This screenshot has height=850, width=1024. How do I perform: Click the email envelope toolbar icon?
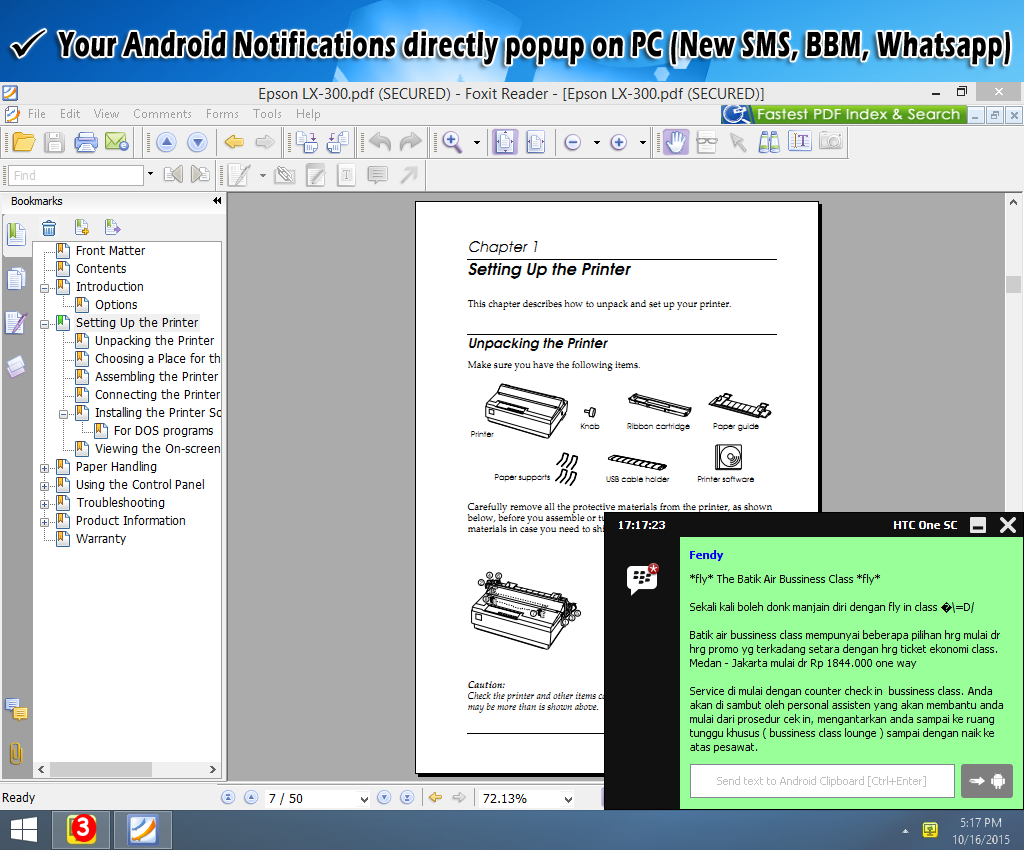pos(117,142)
